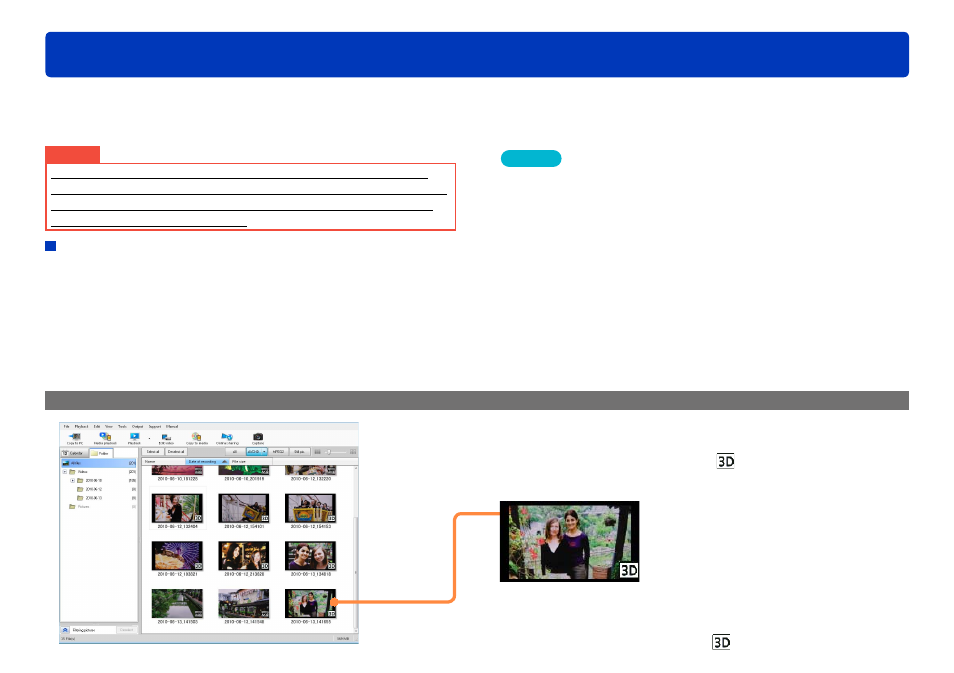Sort by Date of recording column header
The image size is (954, 673).
pos(206,462)
